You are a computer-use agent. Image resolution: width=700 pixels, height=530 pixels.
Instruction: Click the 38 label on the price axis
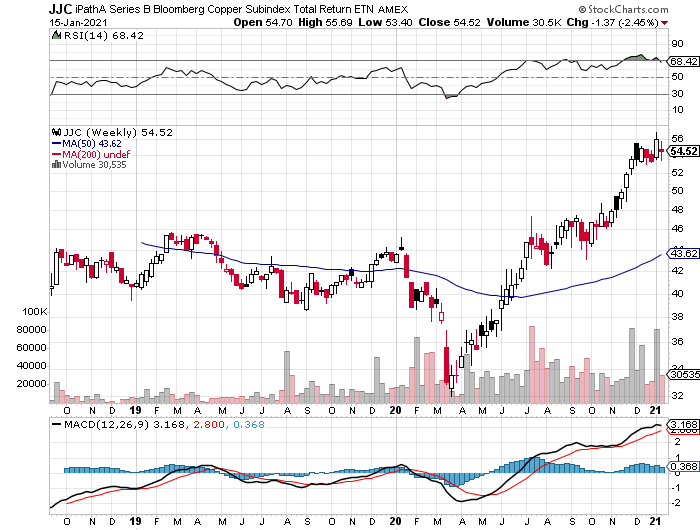coord(677,317)
